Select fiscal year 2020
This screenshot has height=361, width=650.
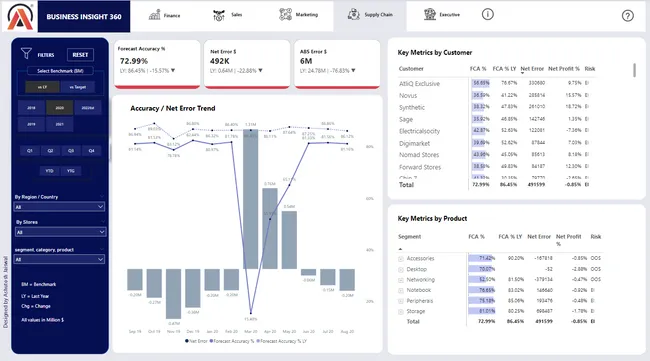[x=60, y=108]
